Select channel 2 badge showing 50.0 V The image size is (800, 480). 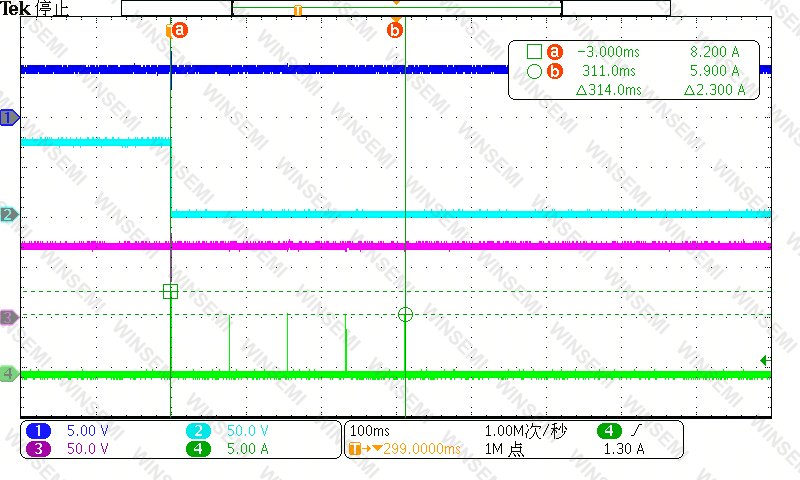pos(198,431)
